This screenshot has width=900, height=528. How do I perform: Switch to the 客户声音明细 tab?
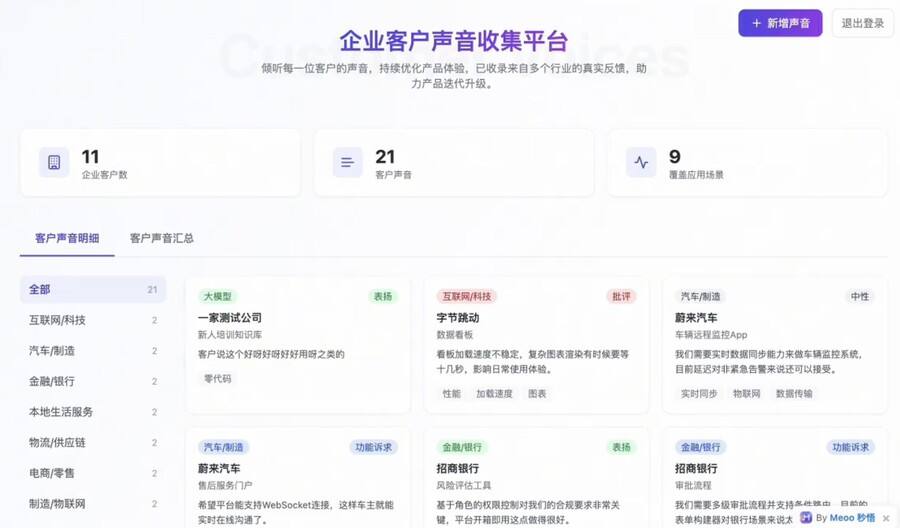pyautogui.click(x=67, y=238)
